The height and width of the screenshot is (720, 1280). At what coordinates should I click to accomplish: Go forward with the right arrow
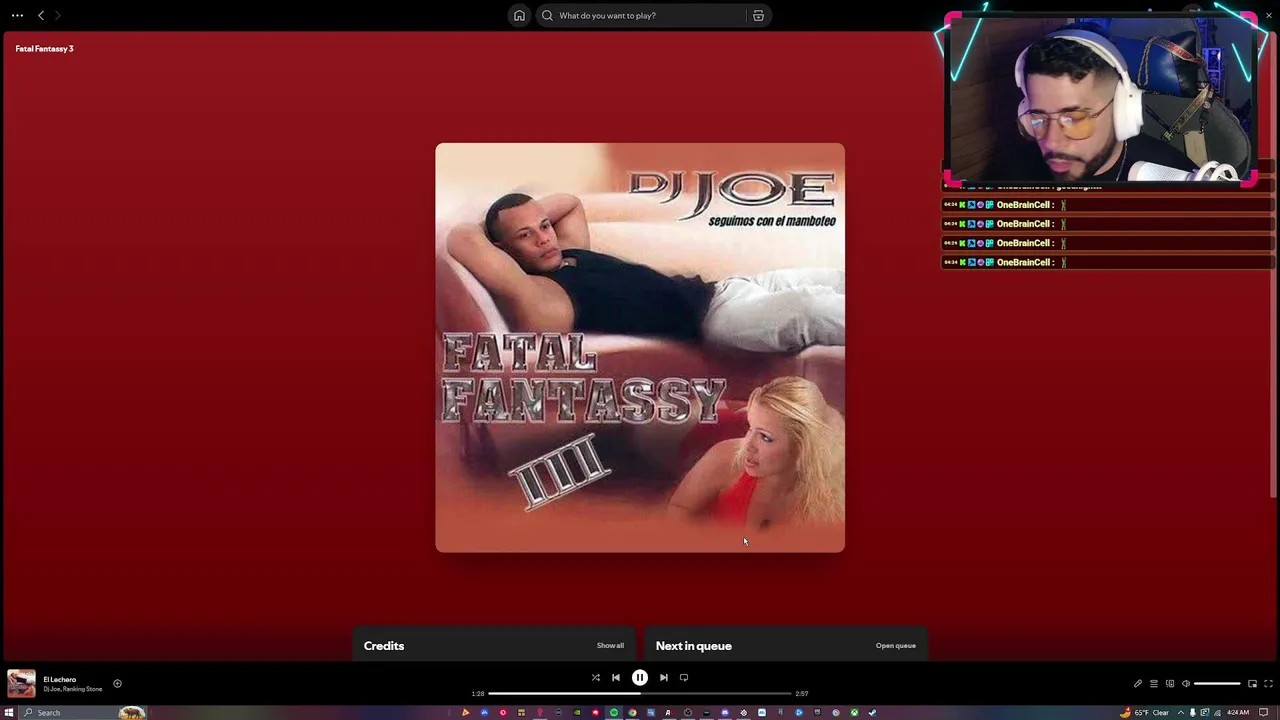pos(57,15)
